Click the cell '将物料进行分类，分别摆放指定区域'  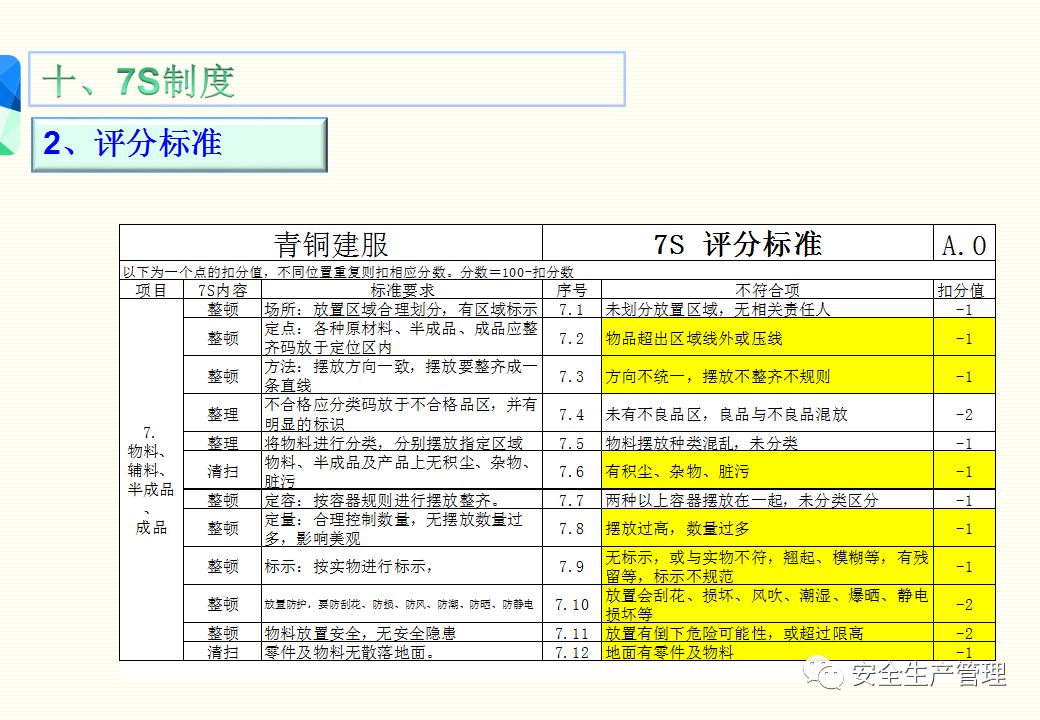click(x=402, y=442)
